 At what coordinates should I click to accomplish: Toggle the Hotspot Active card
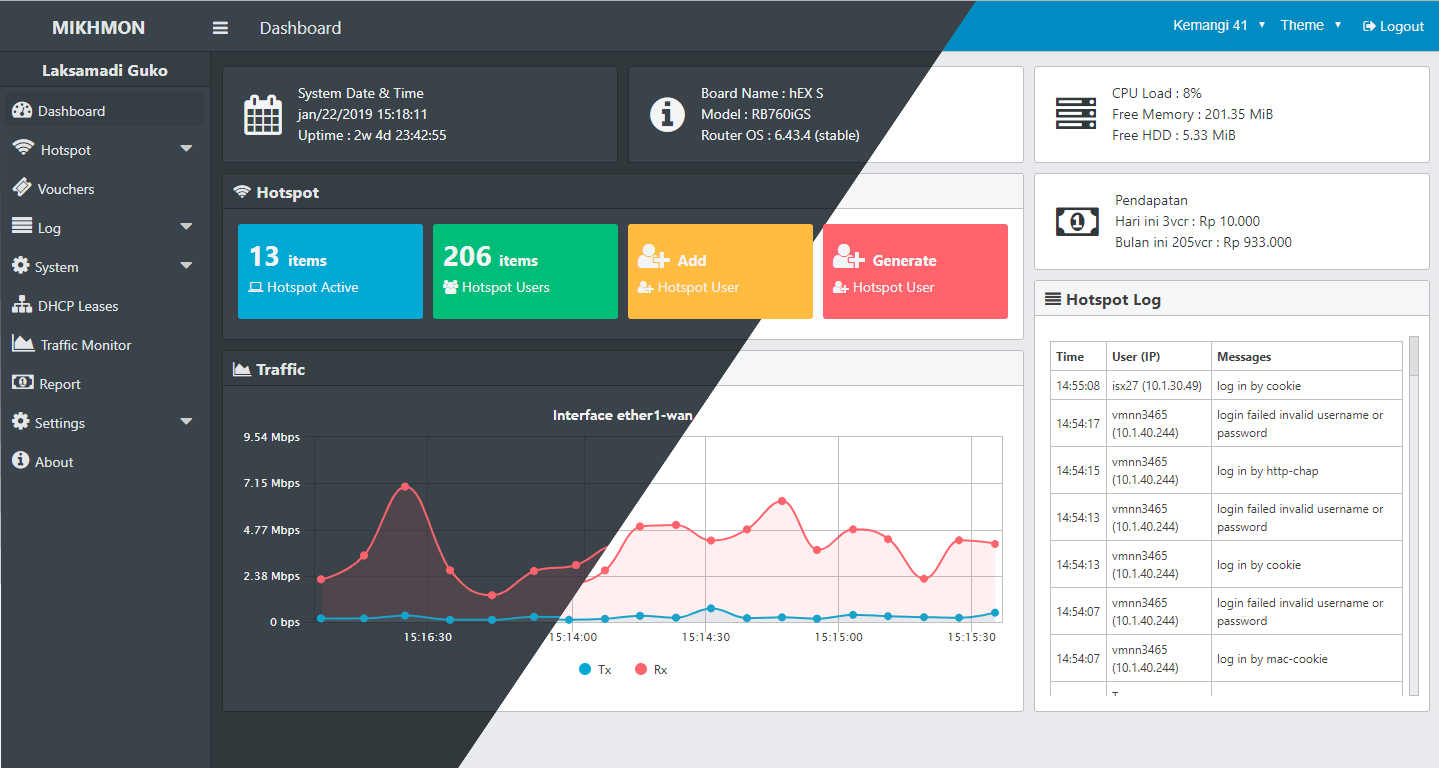(330, 271)
